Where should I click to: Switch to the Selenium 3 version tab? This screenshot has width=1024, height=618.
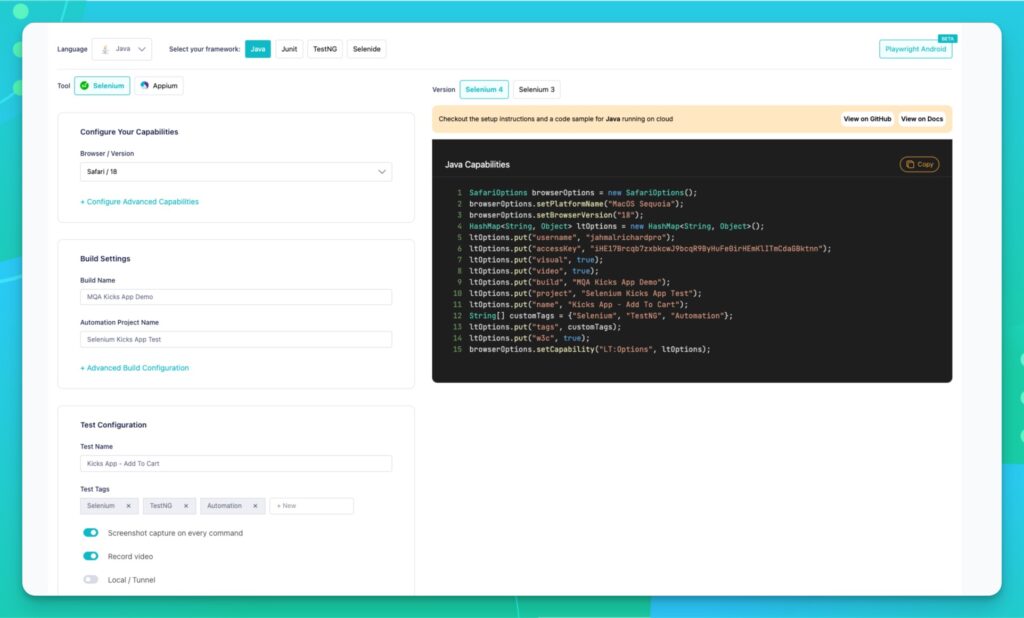tap(536, 89)
